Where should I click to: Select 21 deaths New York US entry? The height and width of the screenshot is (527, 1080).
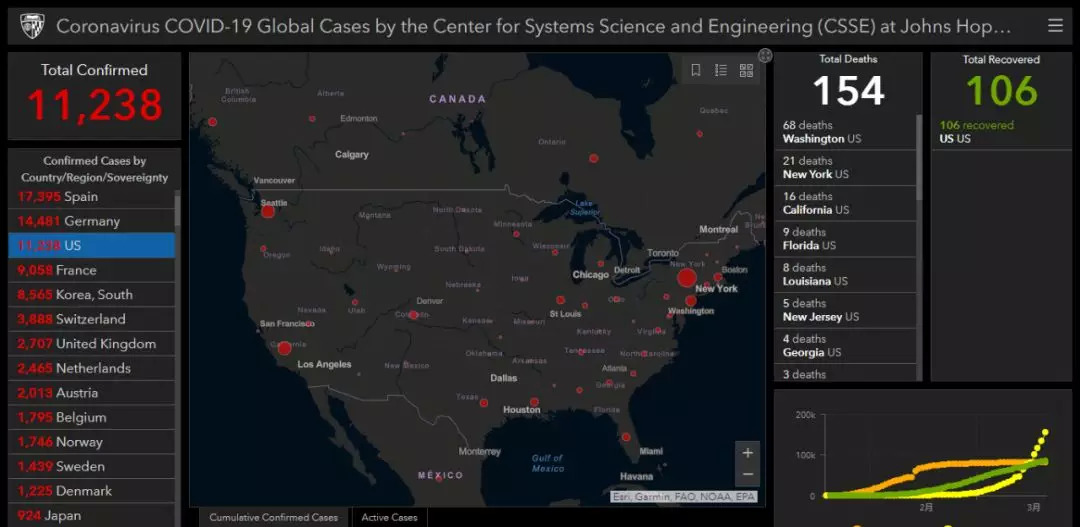(x=845, y=167)
